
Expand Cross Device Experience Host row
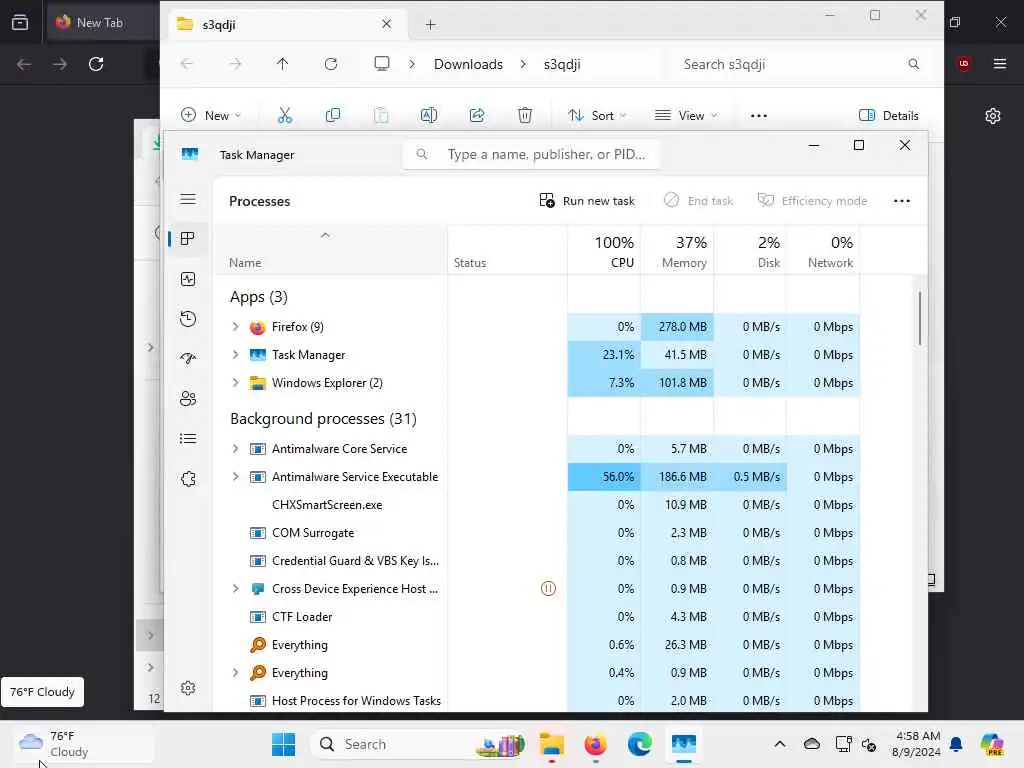(235, 588)
